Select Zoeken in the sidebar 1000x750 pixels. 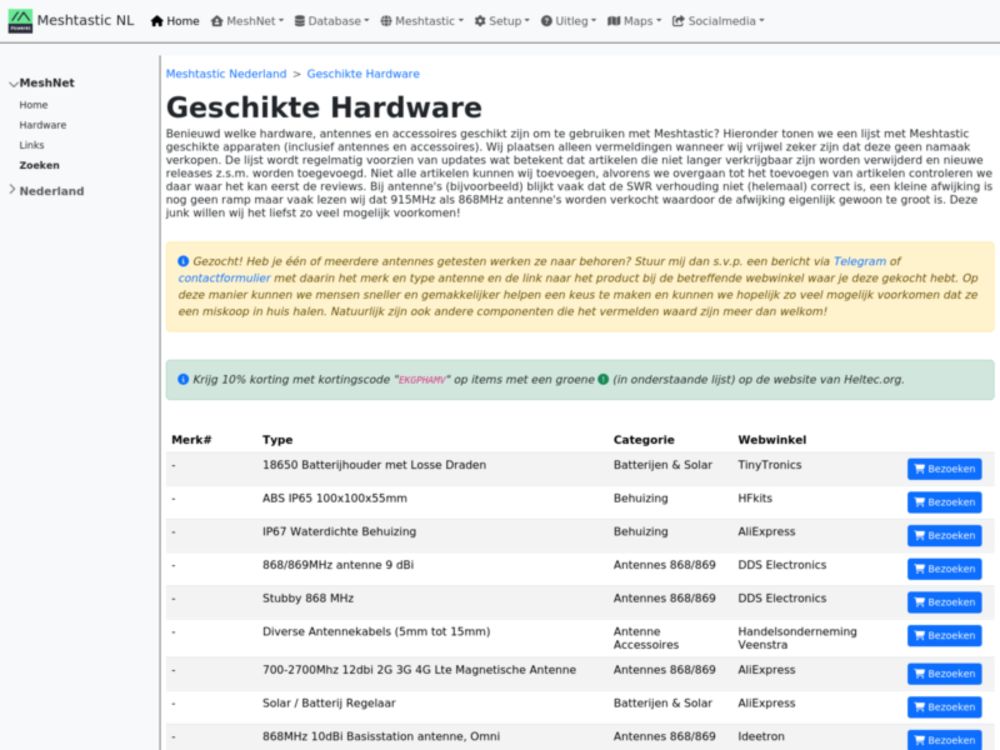(39, 165)
